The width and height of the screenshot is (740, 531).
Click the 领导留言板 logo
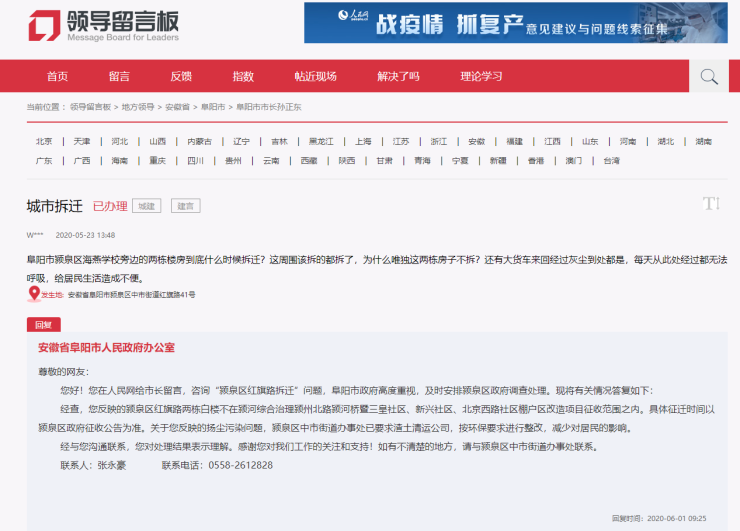tap(104, 25)
